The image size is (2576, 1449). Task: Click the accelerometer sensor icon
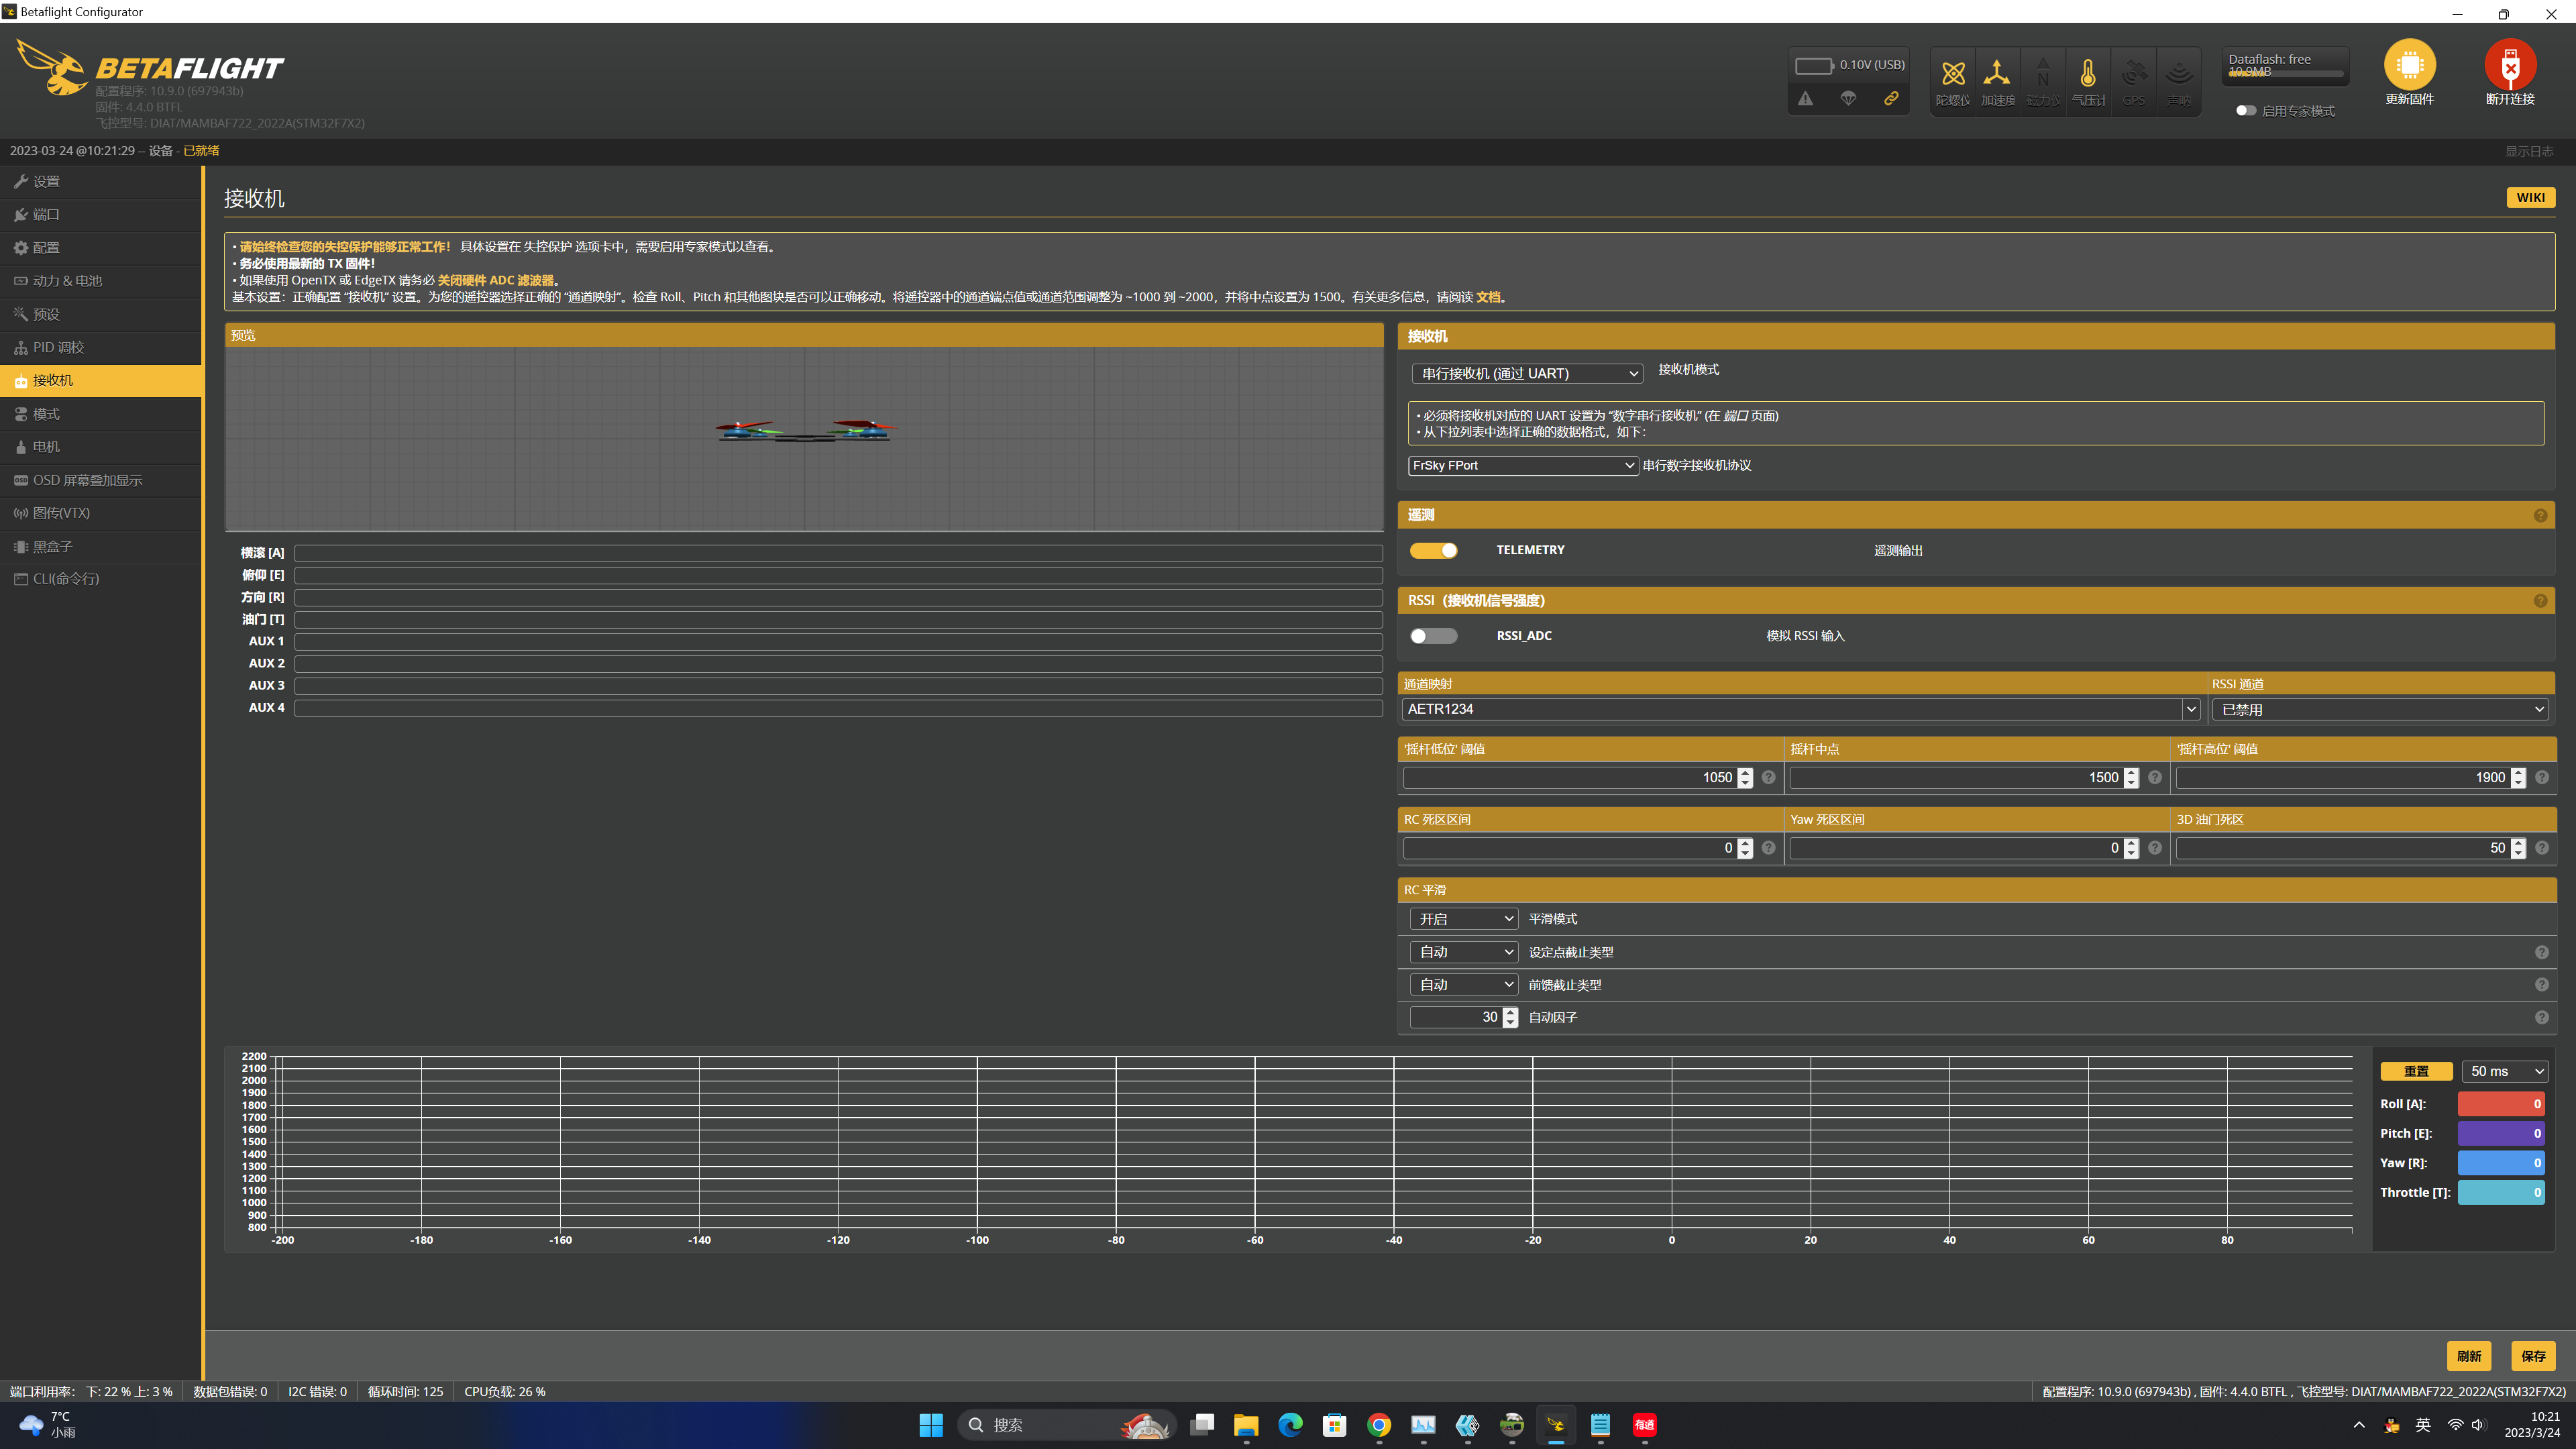[x=1997, y=74]
